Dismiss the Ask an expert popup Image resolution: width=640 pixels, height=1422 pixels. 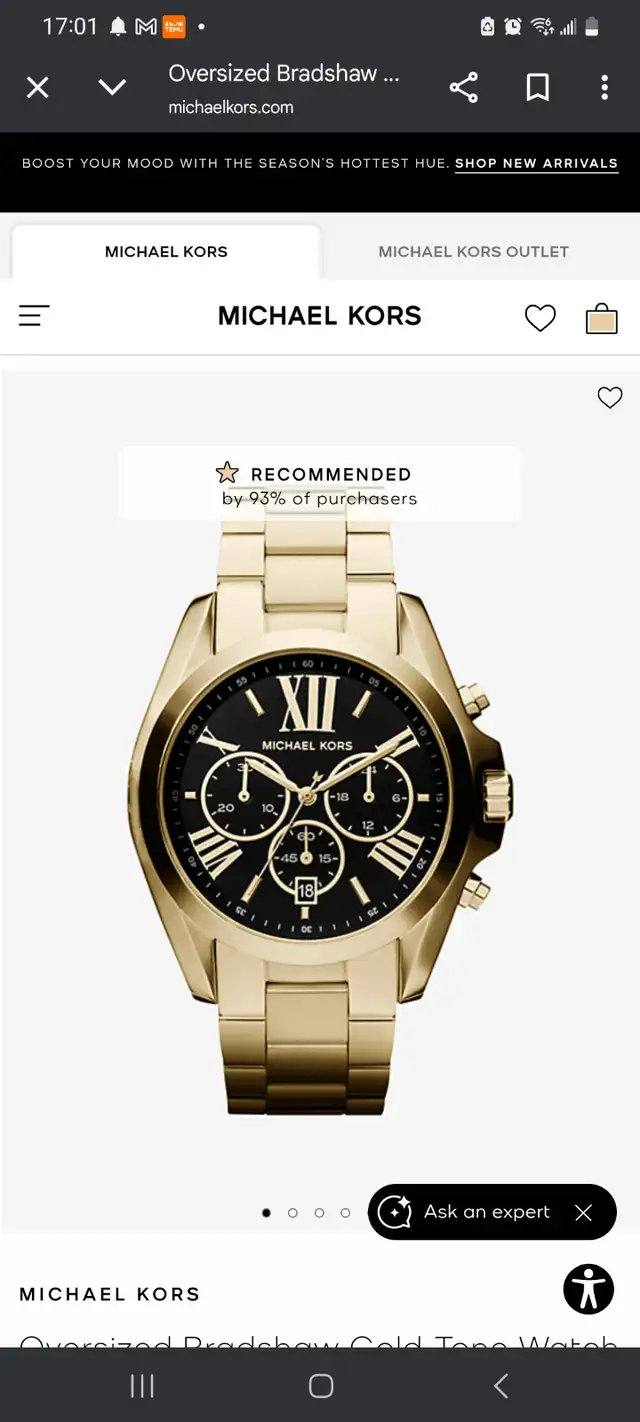583,1212
